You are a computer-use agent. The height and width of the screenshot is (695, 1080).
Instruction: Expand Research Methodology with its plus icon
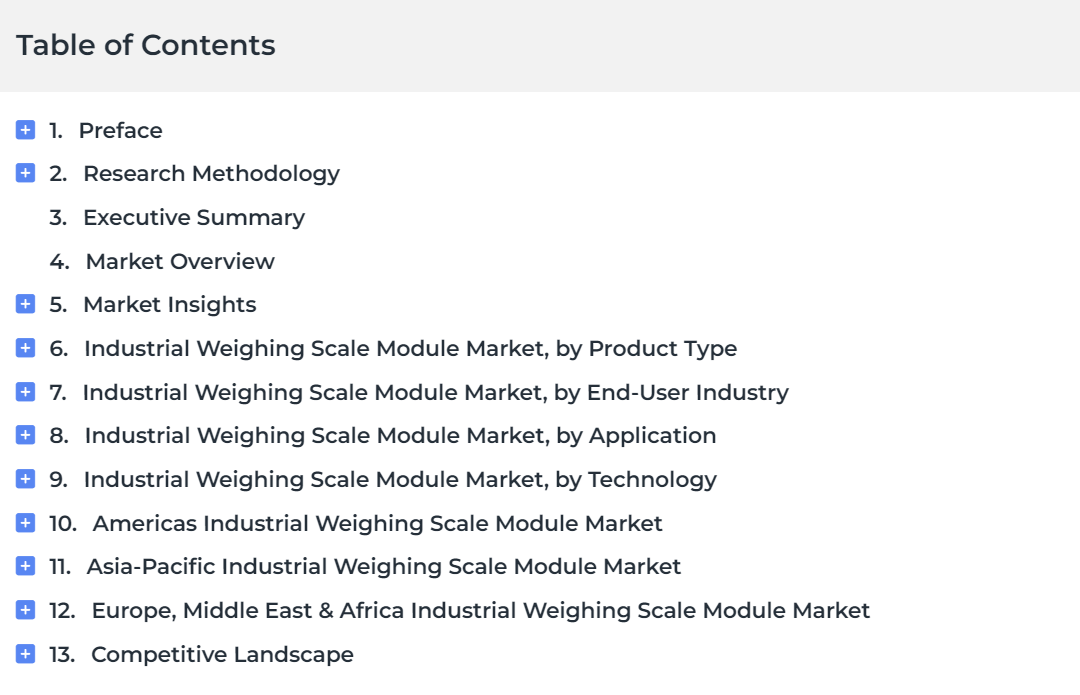25,173
